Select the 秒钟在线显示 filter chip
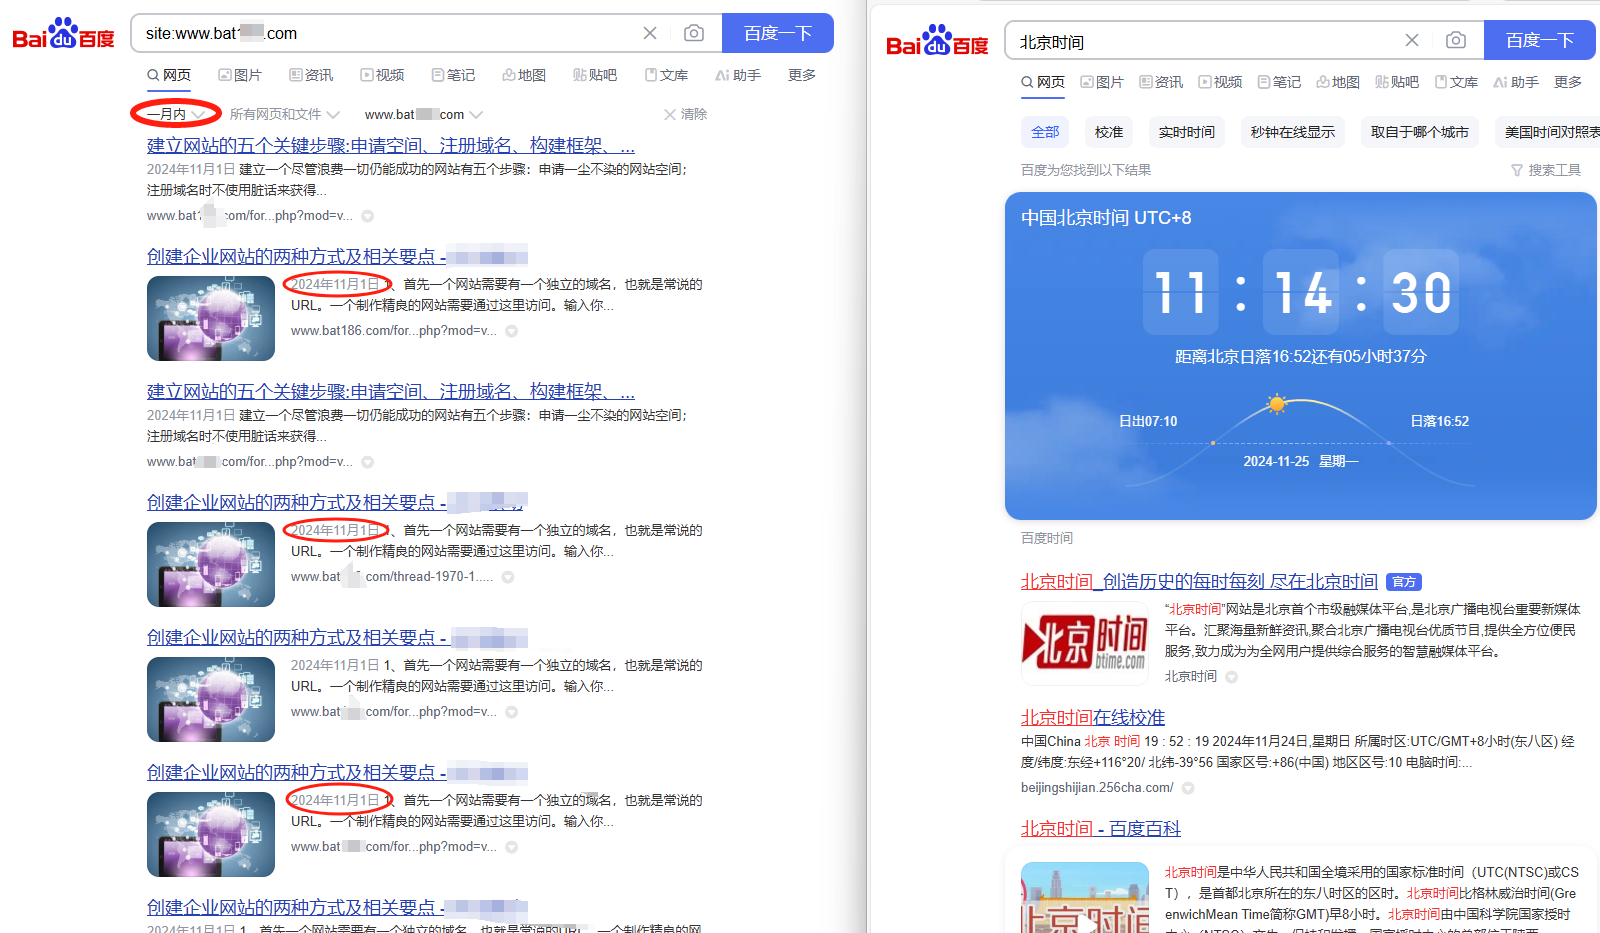Viewport: 1600px width, 933px height. click(1293, 132)
